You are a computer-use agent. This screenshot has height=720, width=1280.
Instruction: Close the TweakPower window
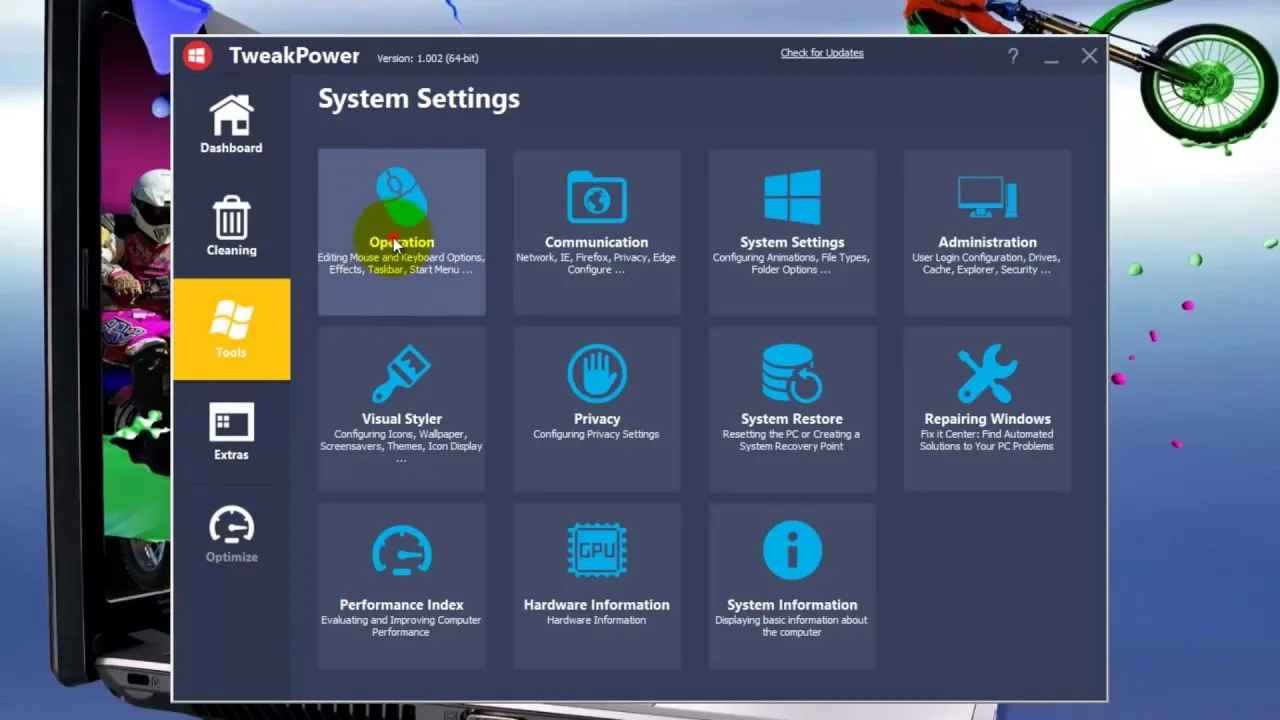point(1089,56)
